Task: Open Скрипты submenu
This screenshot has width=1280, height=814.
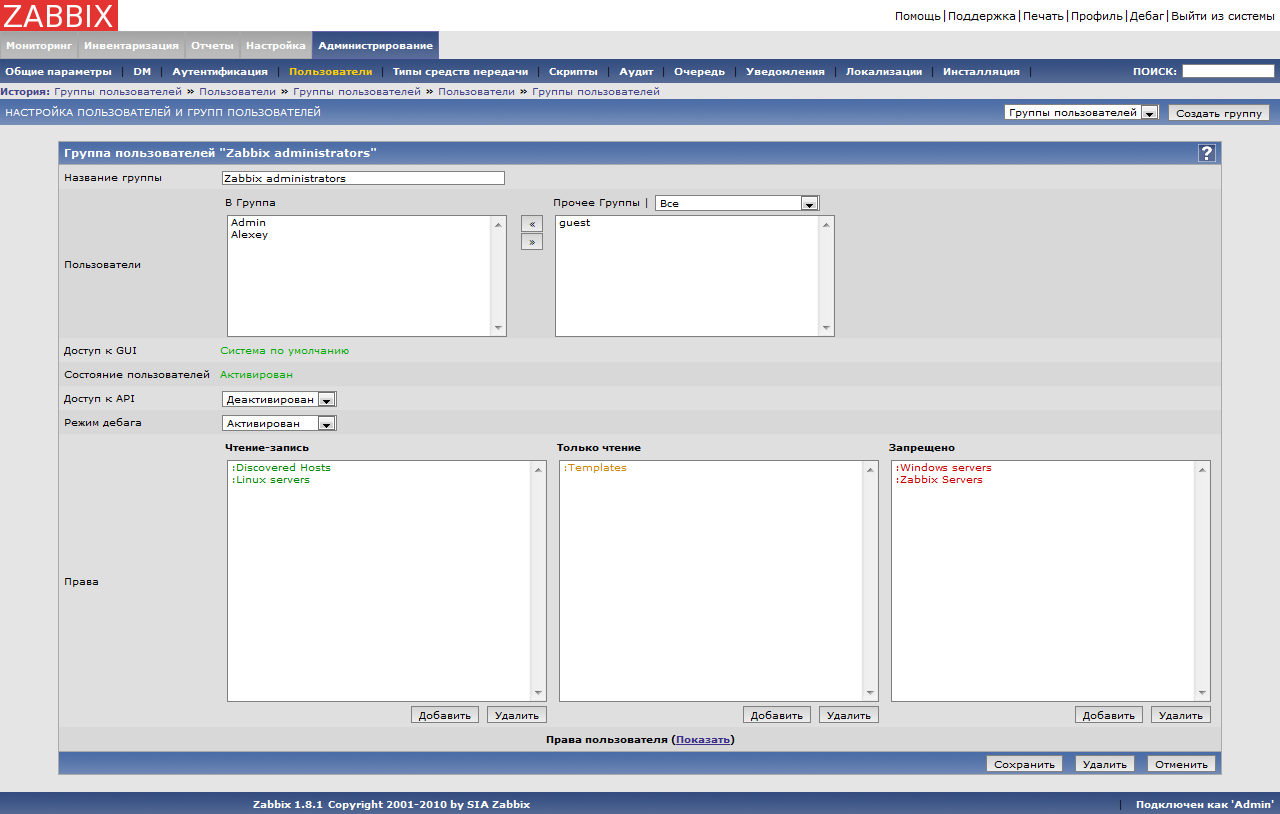Action: pos(573,72)
